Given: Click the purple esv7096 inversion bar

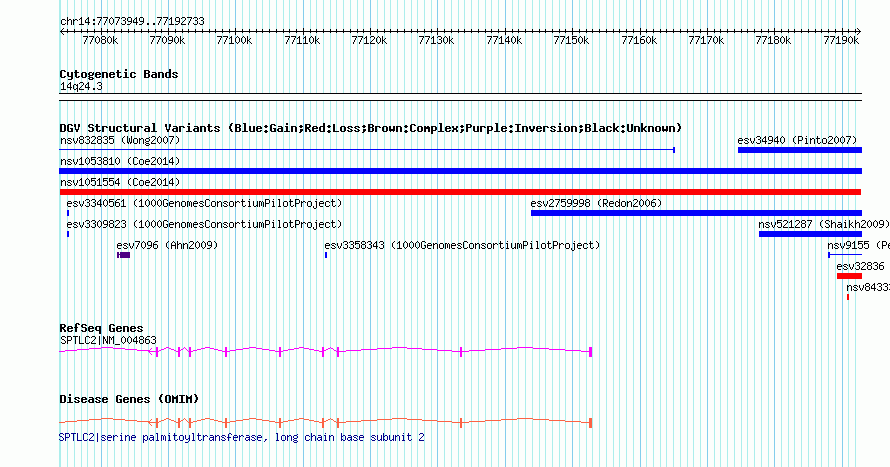Looking at the screenshot, I should click(x=124, y=255).
